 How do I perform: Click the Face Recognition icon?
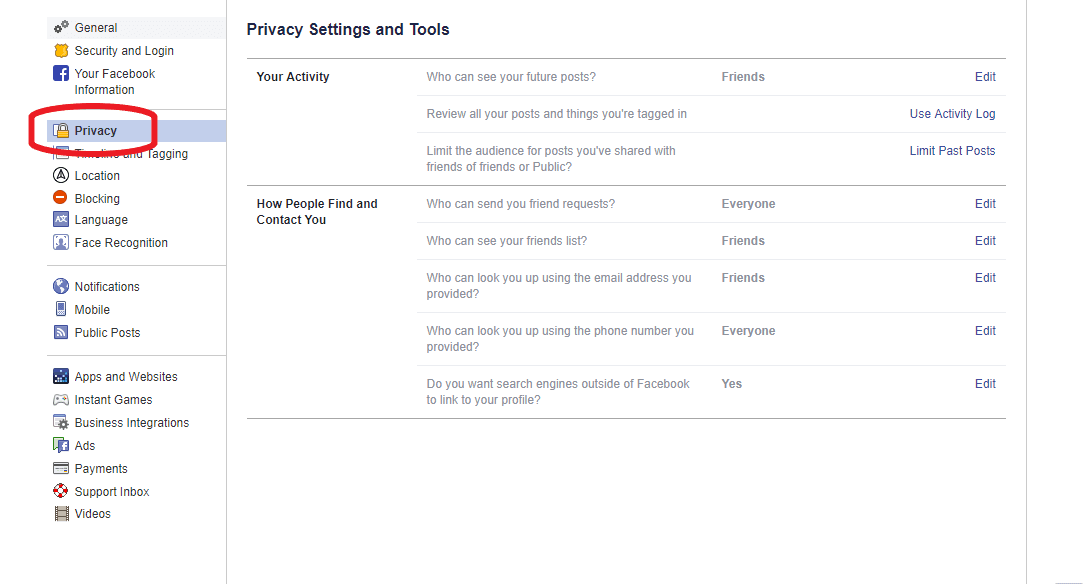coord(61,243)
